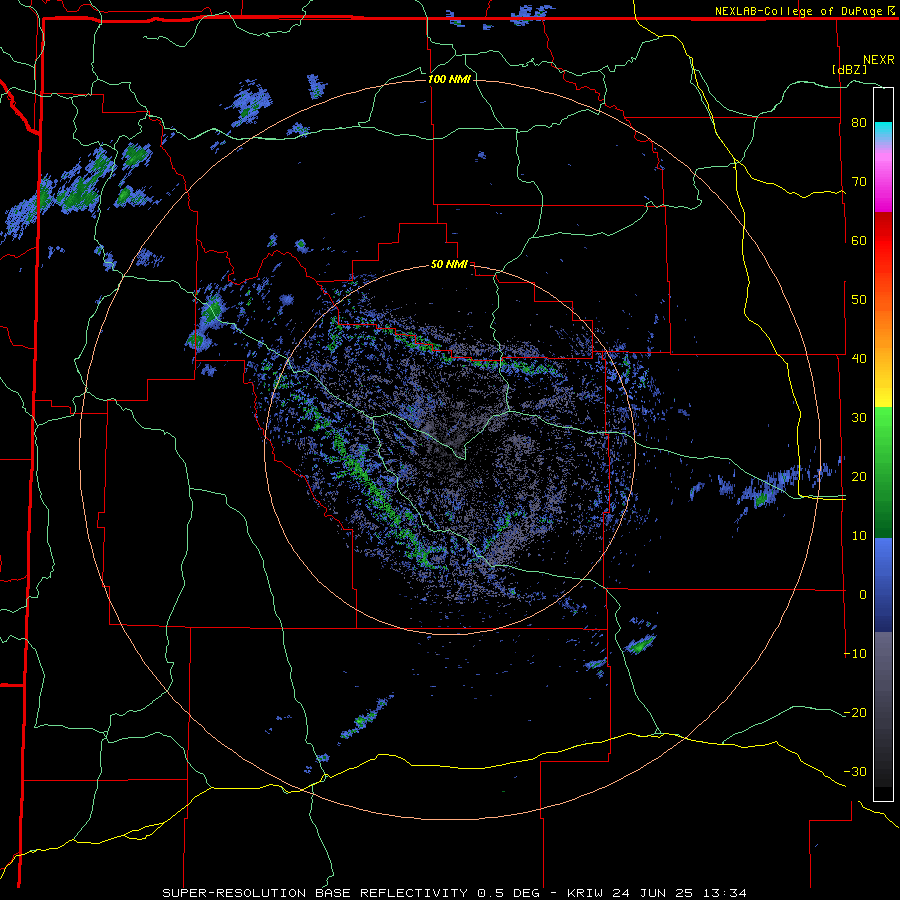This screenshot has height=900, width=900.
Task: Click the -20 value on the dBZ scale
Action: (855, 713)
